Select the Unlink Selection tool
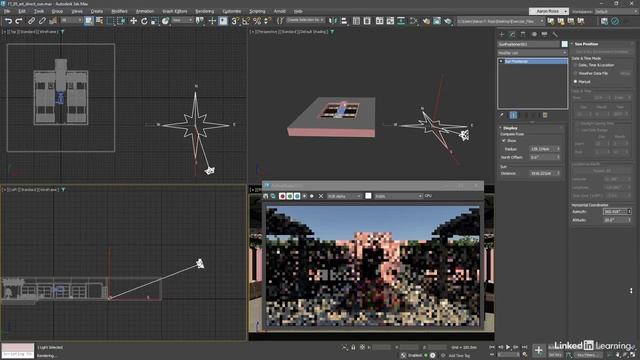This screenshot has height=360, width=640. (x=42, y=21)
